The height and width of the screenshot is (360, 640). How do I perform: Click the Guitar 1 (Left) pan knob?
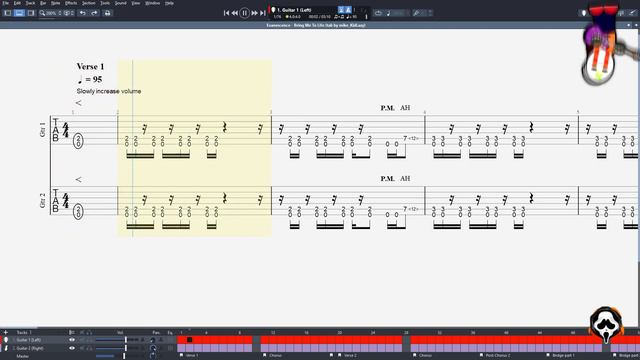pos(153,340)
